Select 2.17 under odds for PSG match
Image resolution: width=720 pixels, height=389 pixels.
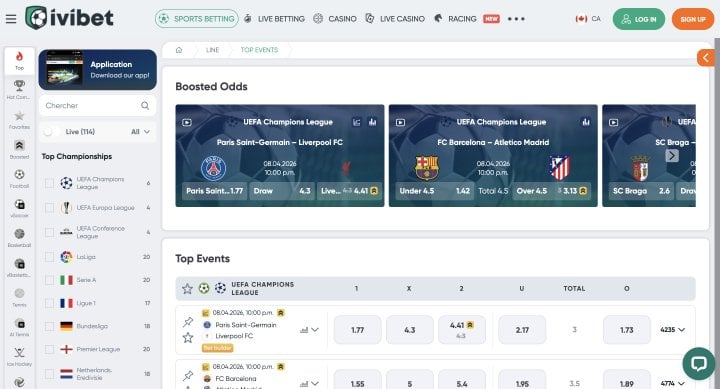[522, 330]
